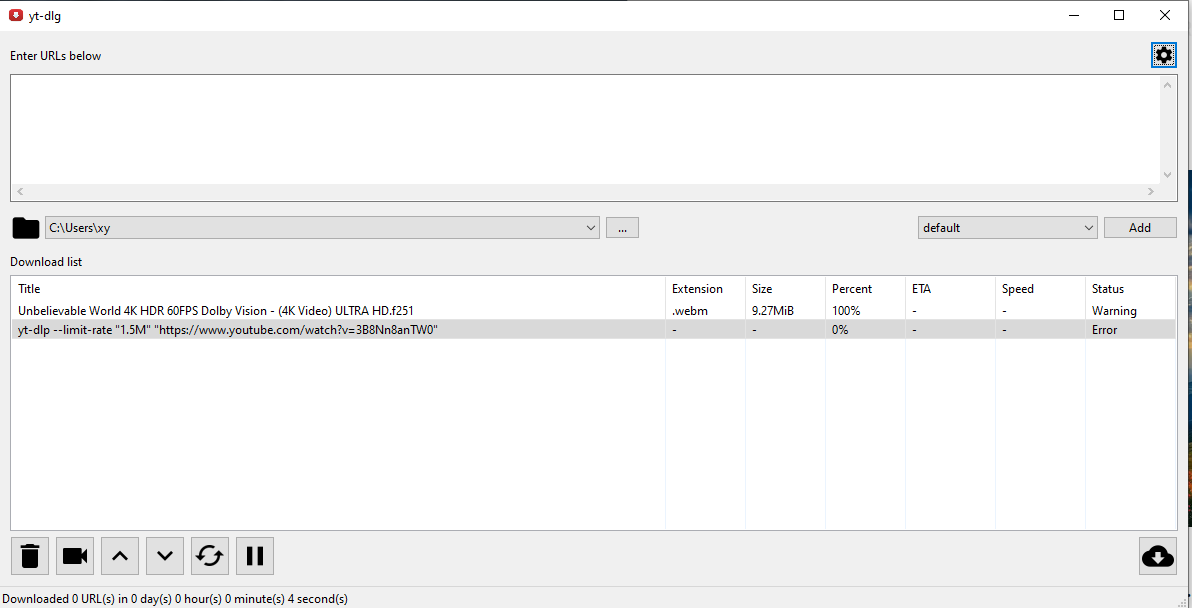Reload the selected download item

[x=210, y=556]
